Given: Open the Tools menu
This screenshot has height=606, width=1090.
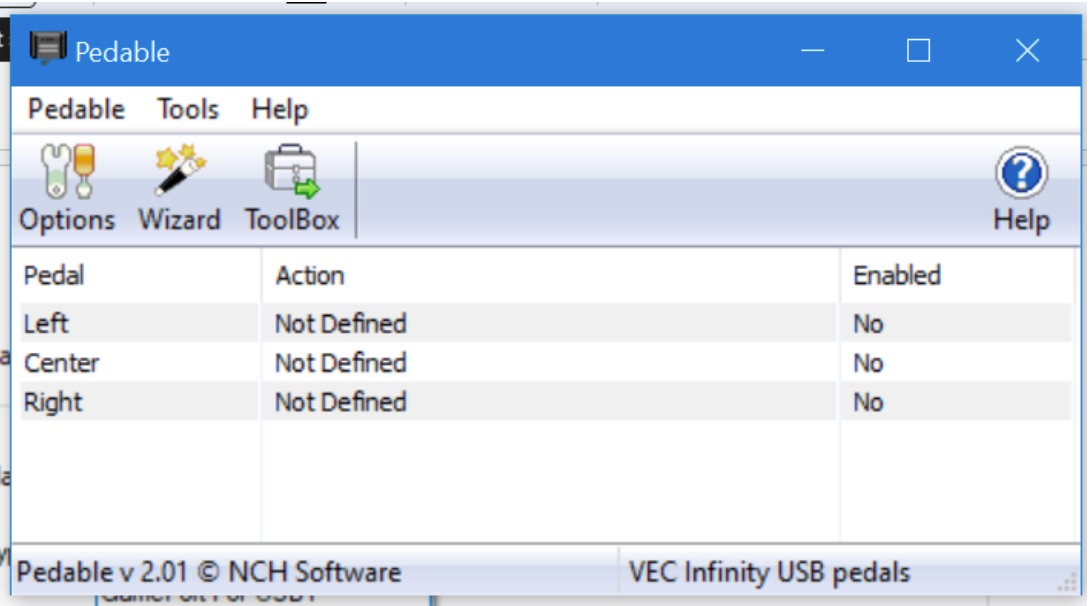Looking at the screenshot, I should click(x=188, y=109).
